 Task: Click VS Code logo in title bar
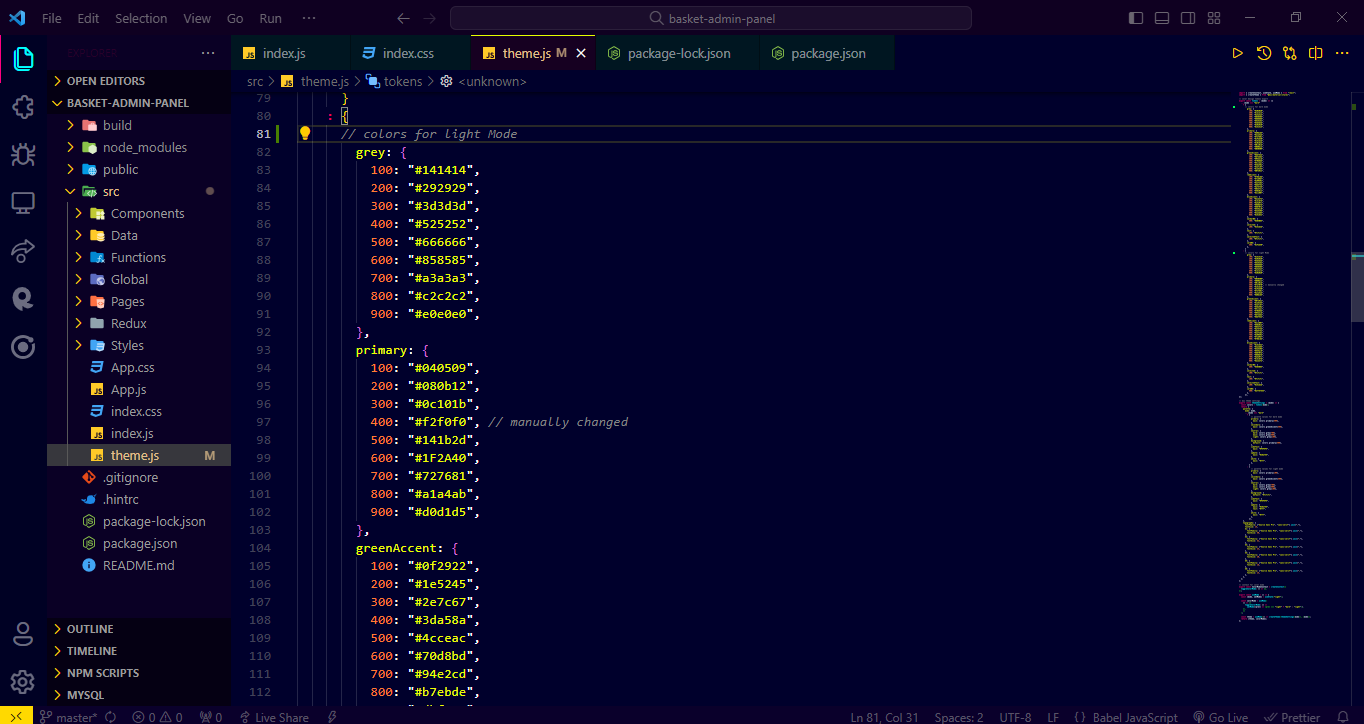point(16,18)
